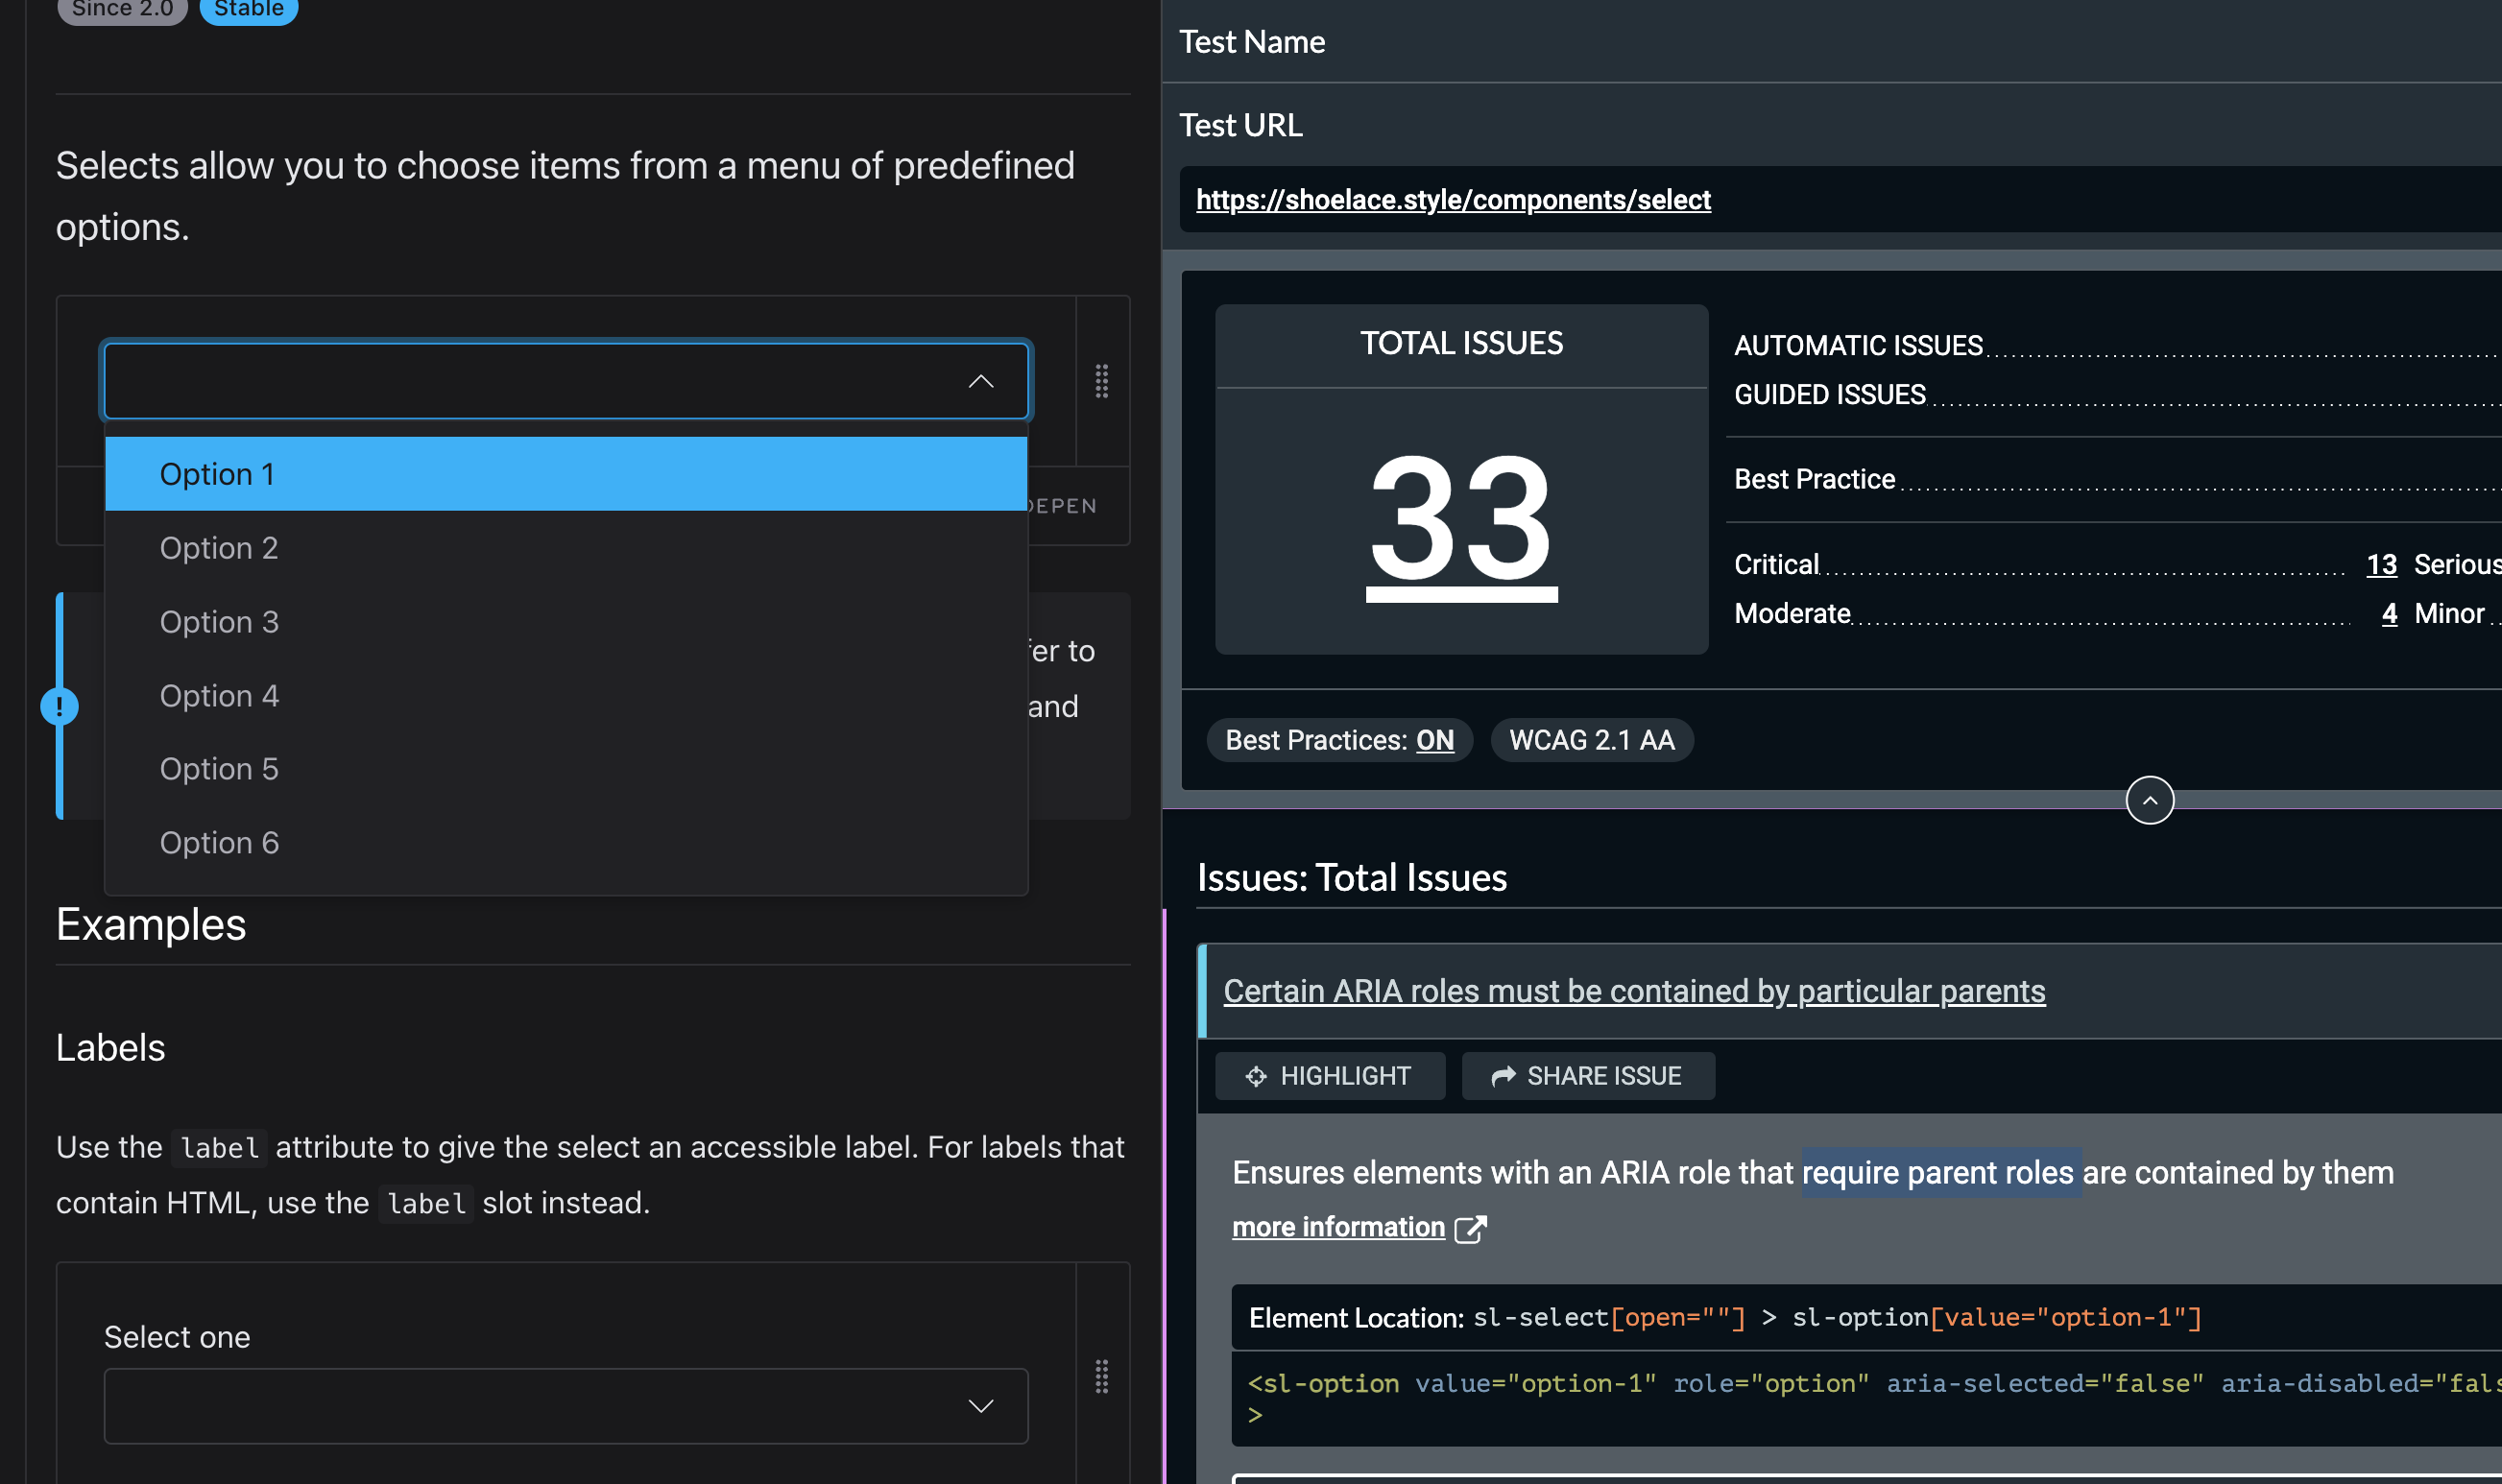This screenshot has width=2502, height=1484.
Task: Click the 4 count next to Minor
Action: tap(2390, 613)
